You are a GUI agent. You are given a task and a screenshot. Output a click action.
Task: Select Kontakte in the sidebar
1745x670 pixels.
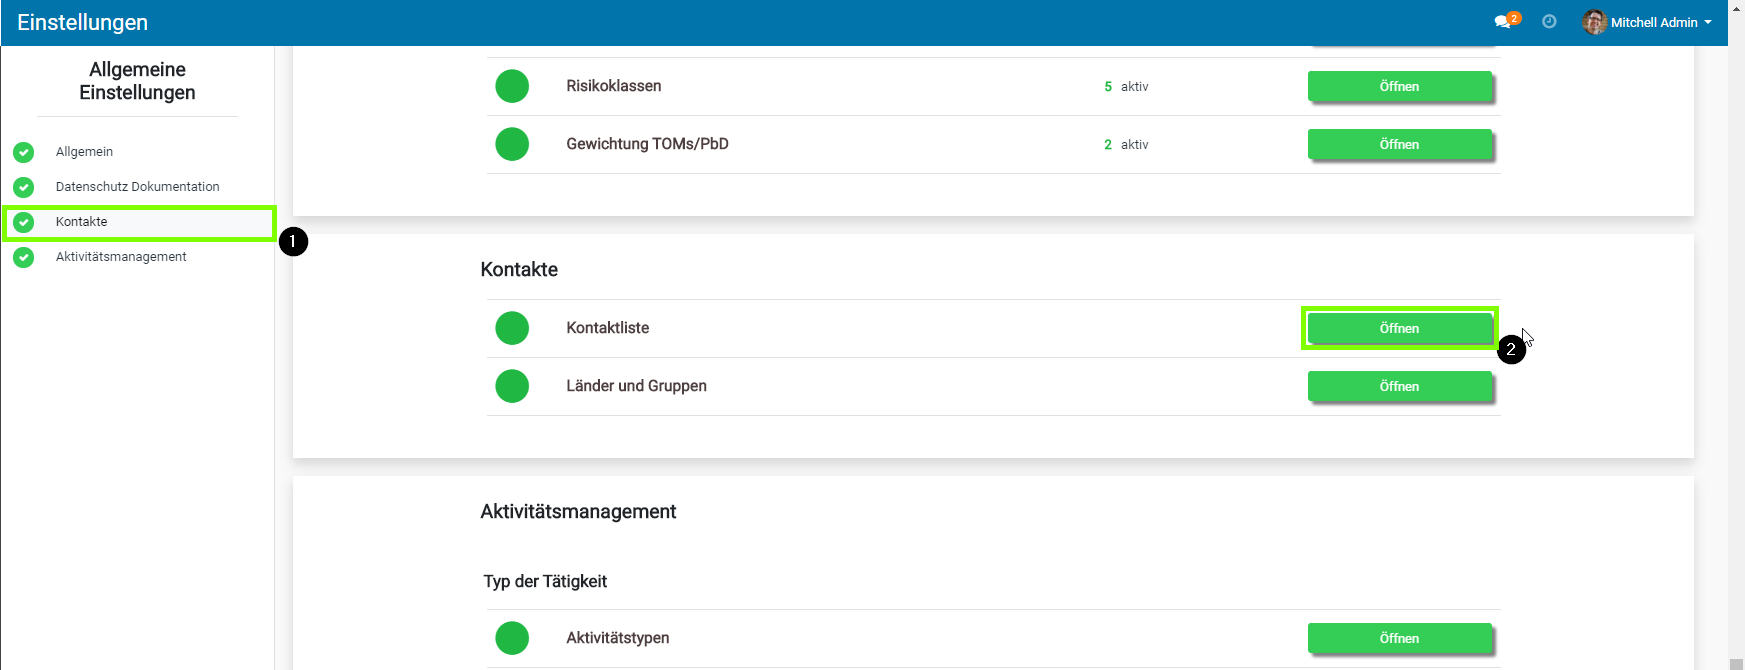82,222
